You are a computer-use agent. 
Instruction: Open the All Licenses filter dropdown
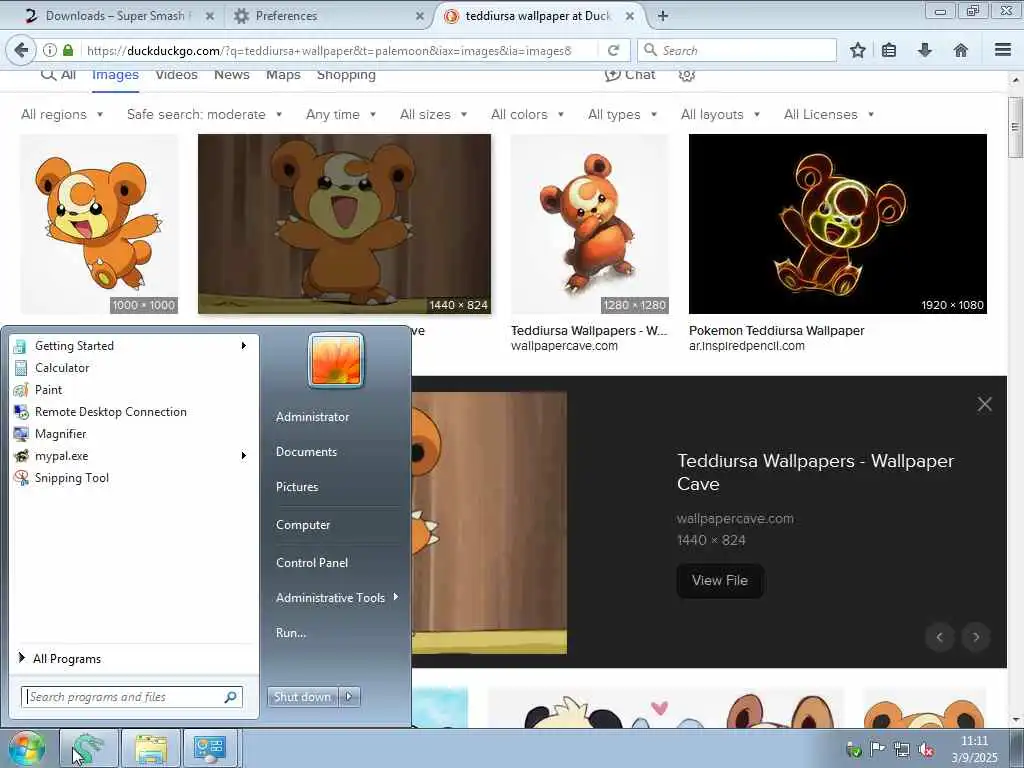(829, 114)
